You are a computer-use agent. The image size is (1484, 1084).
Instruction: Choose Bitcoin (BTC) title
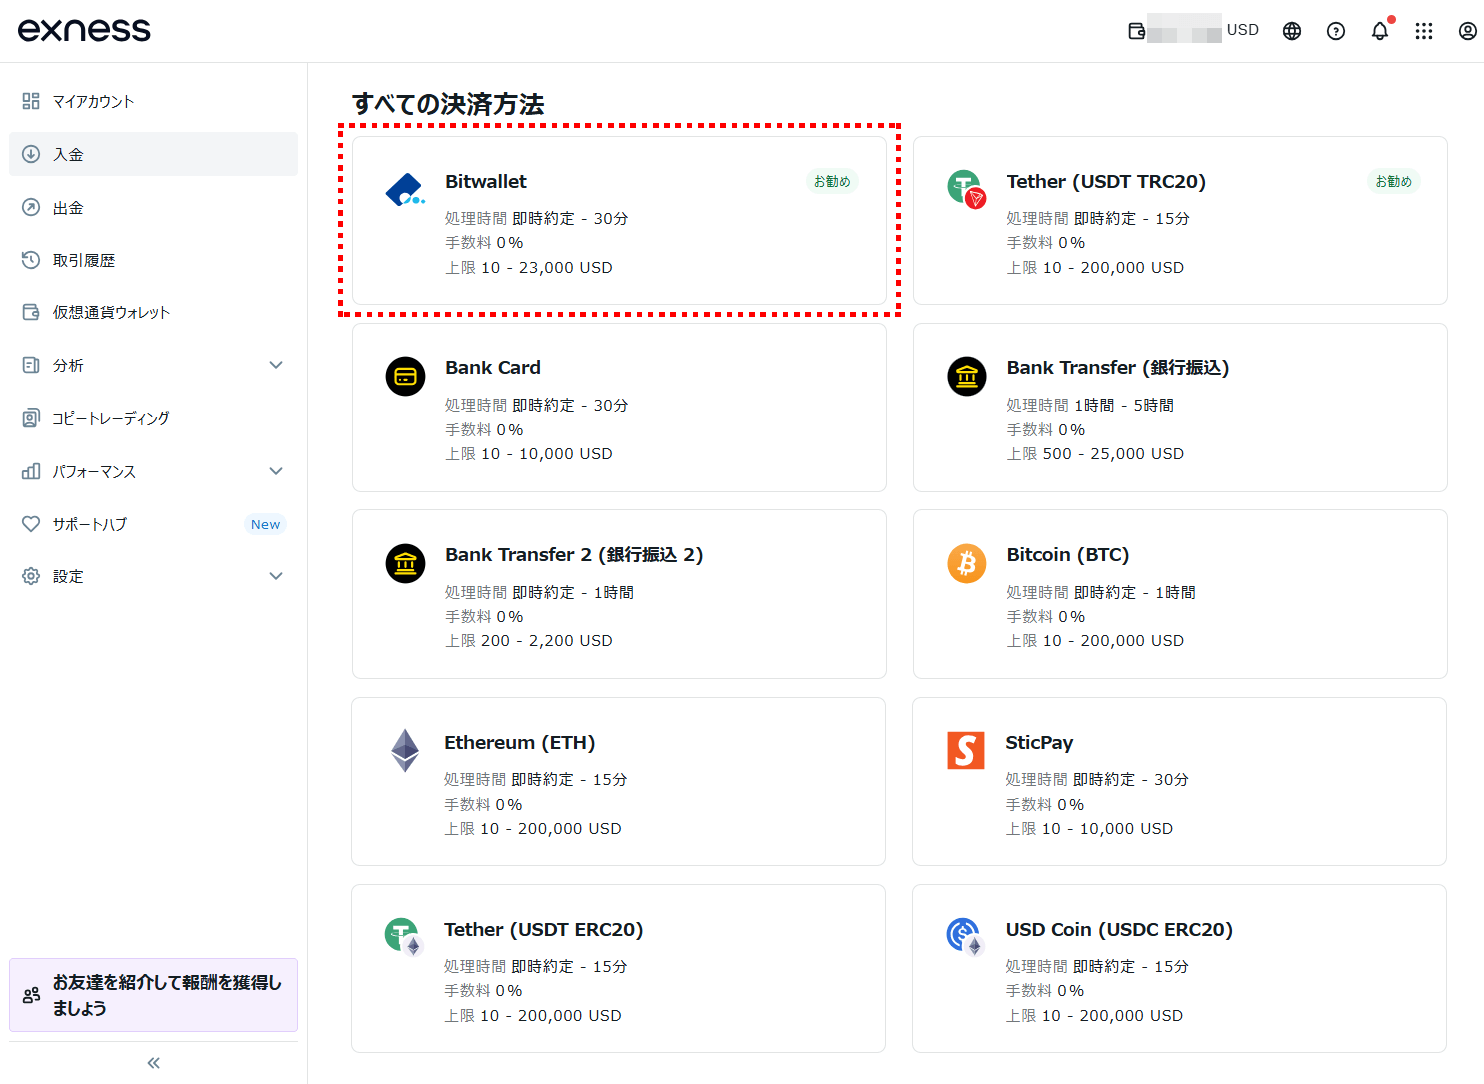(x=1068, y=555)
